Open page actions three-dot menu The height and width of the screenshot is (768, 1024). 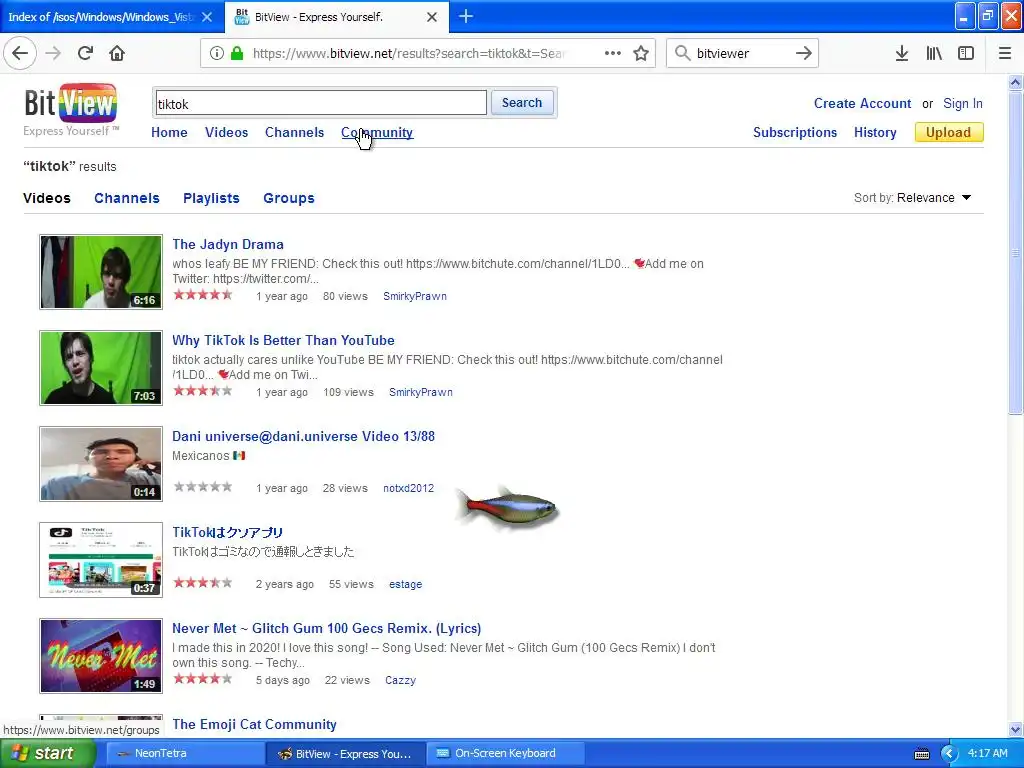pyautogui.click(x=613, y=53)
